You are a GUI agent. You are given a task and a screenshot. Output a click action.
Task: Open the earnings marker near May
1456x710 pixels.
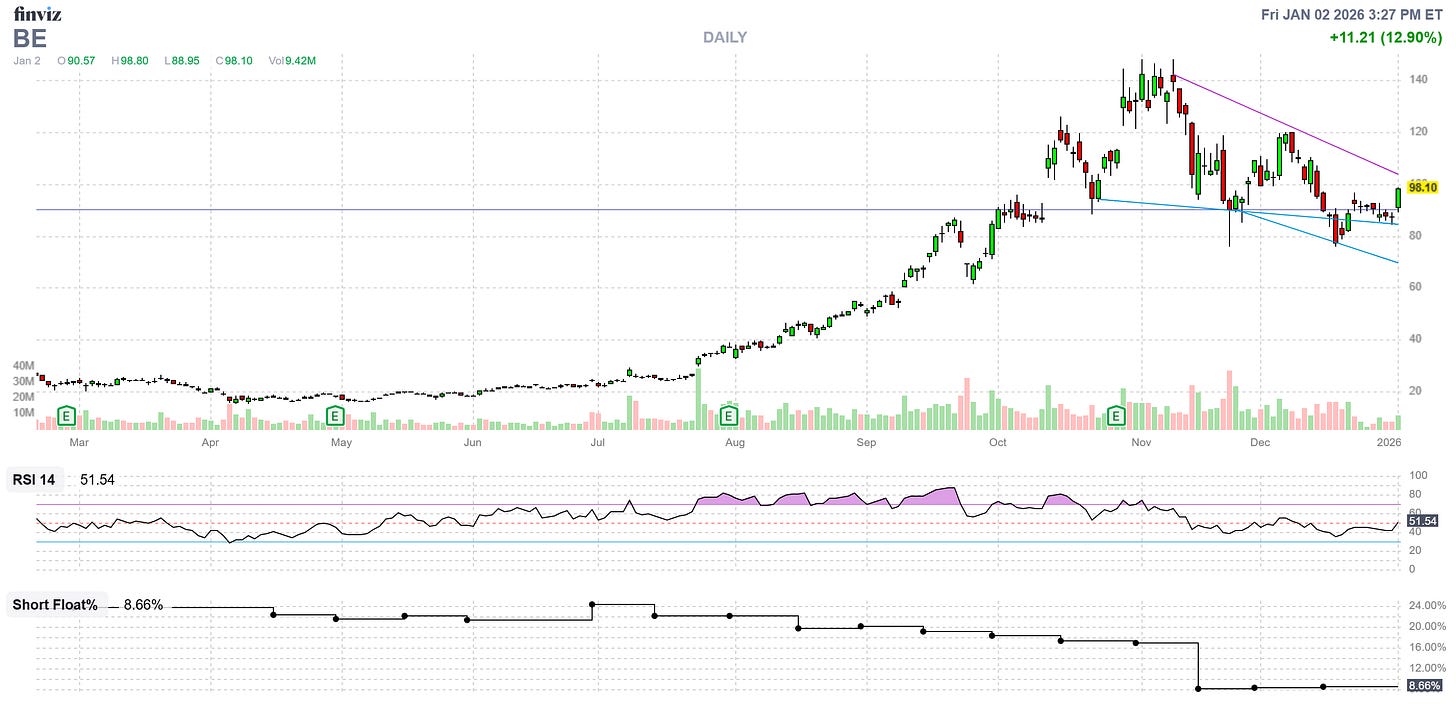pyautogui.click(x=336, y=414)
